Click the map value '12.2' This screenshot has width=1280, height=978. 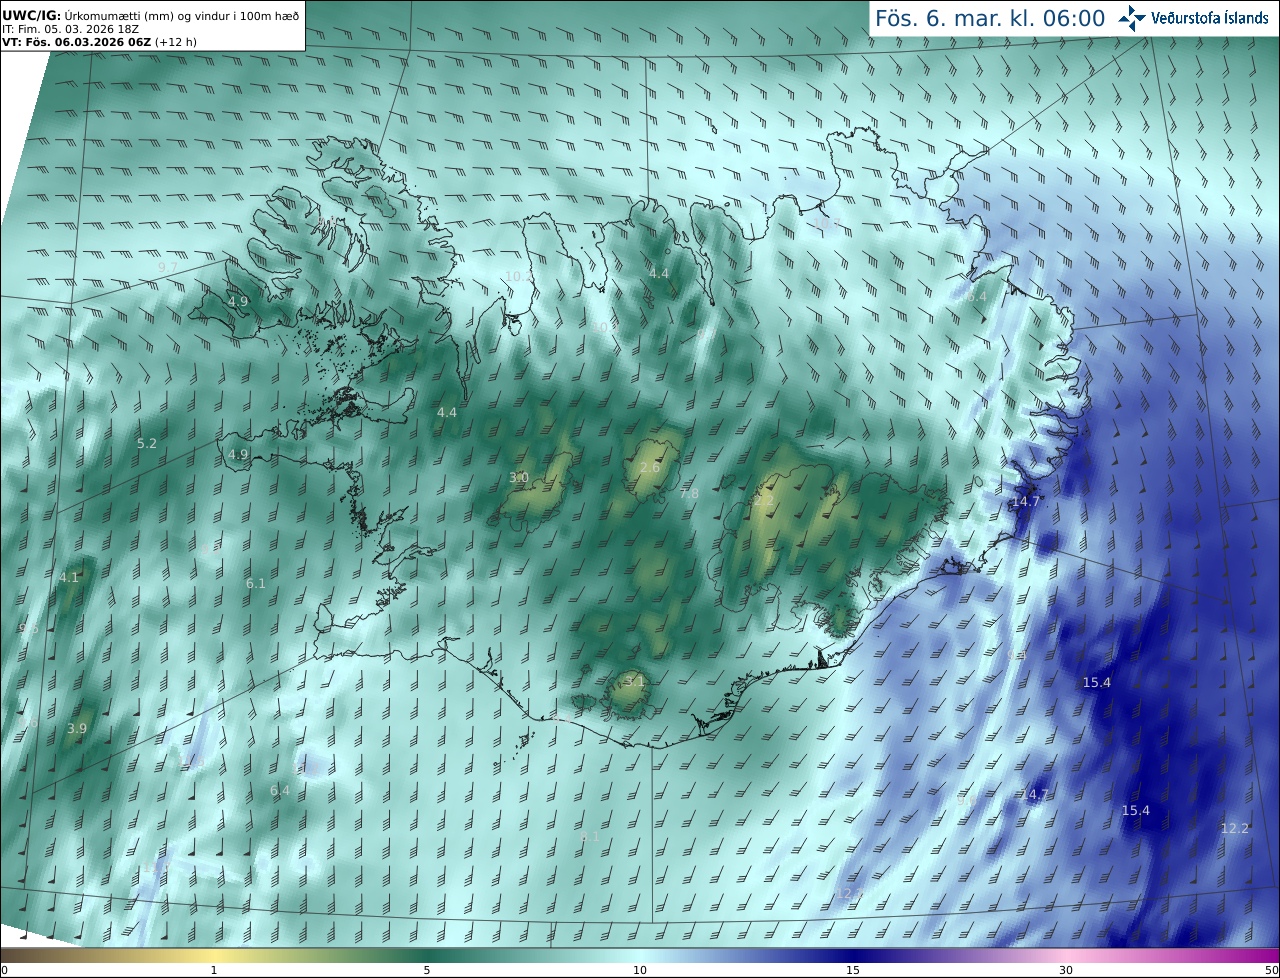point(1235,828)
